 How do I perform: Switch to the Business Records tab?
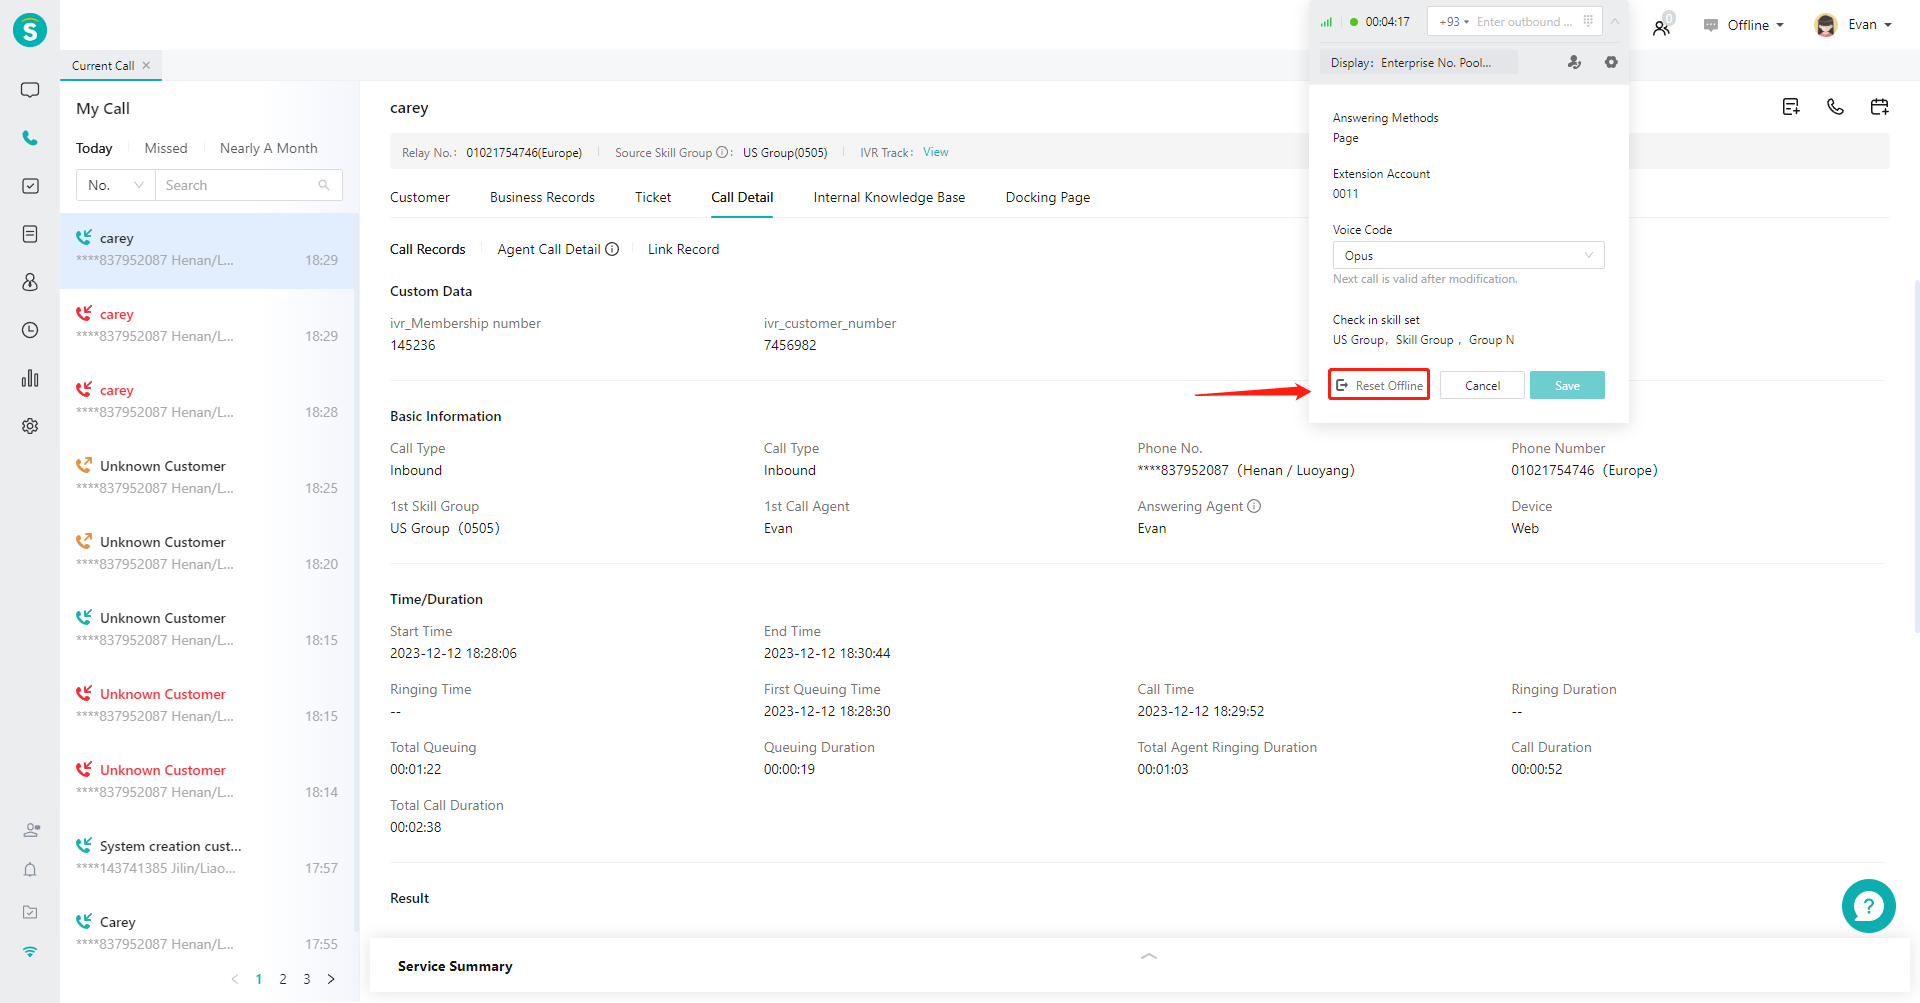click(x=542, y=197)
